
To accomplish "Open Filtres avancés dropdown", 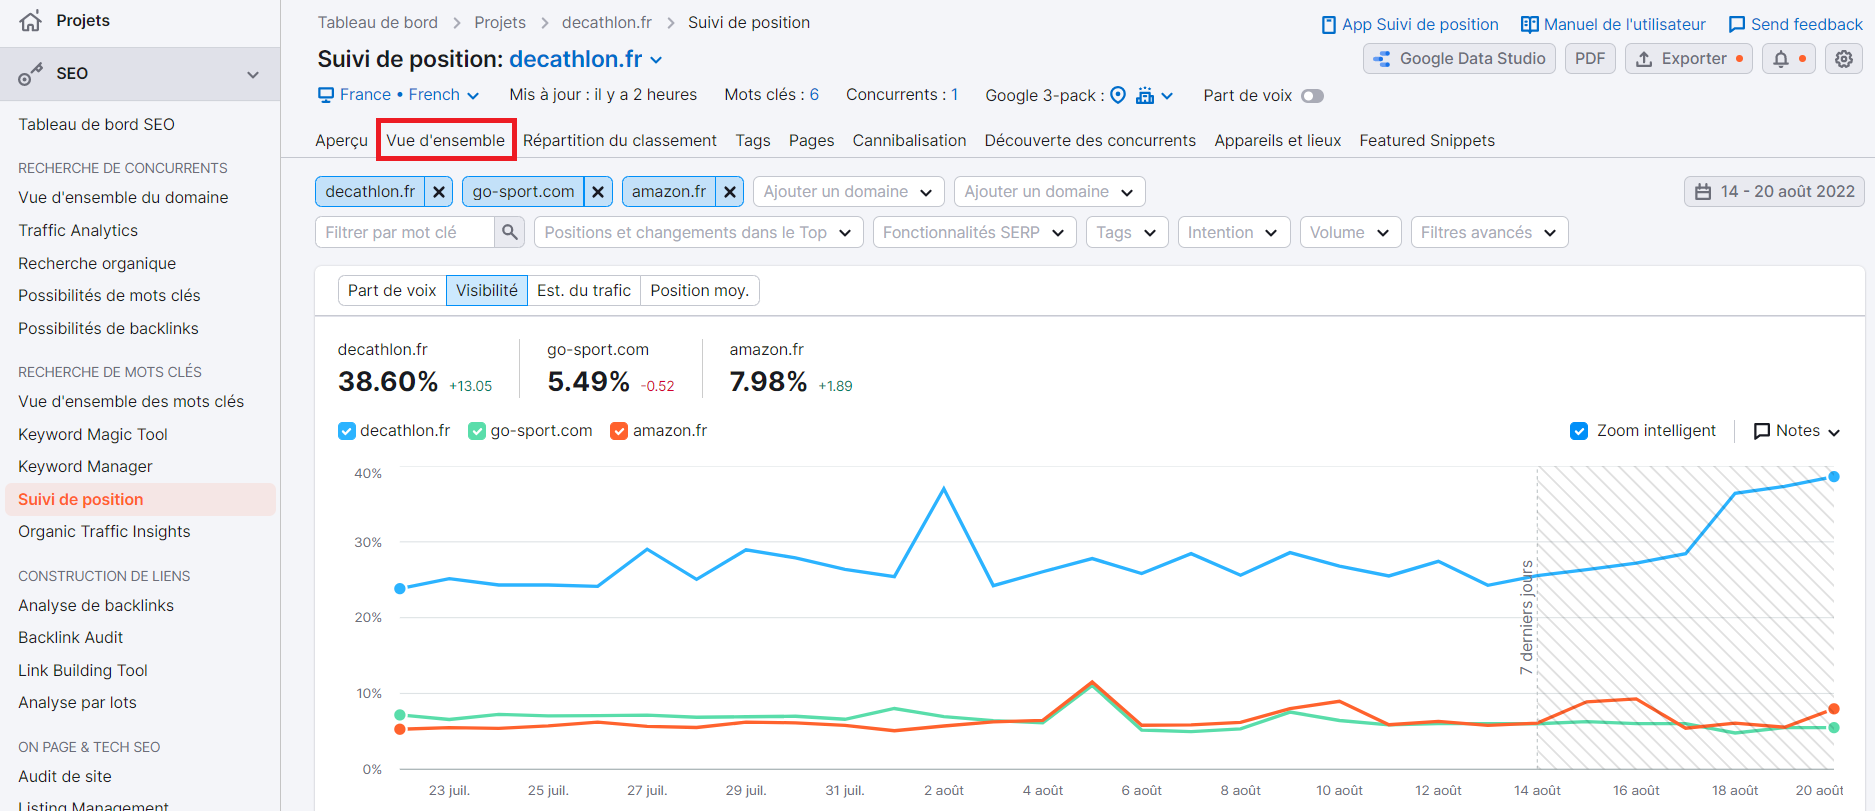I will (x=1489, y=232).
